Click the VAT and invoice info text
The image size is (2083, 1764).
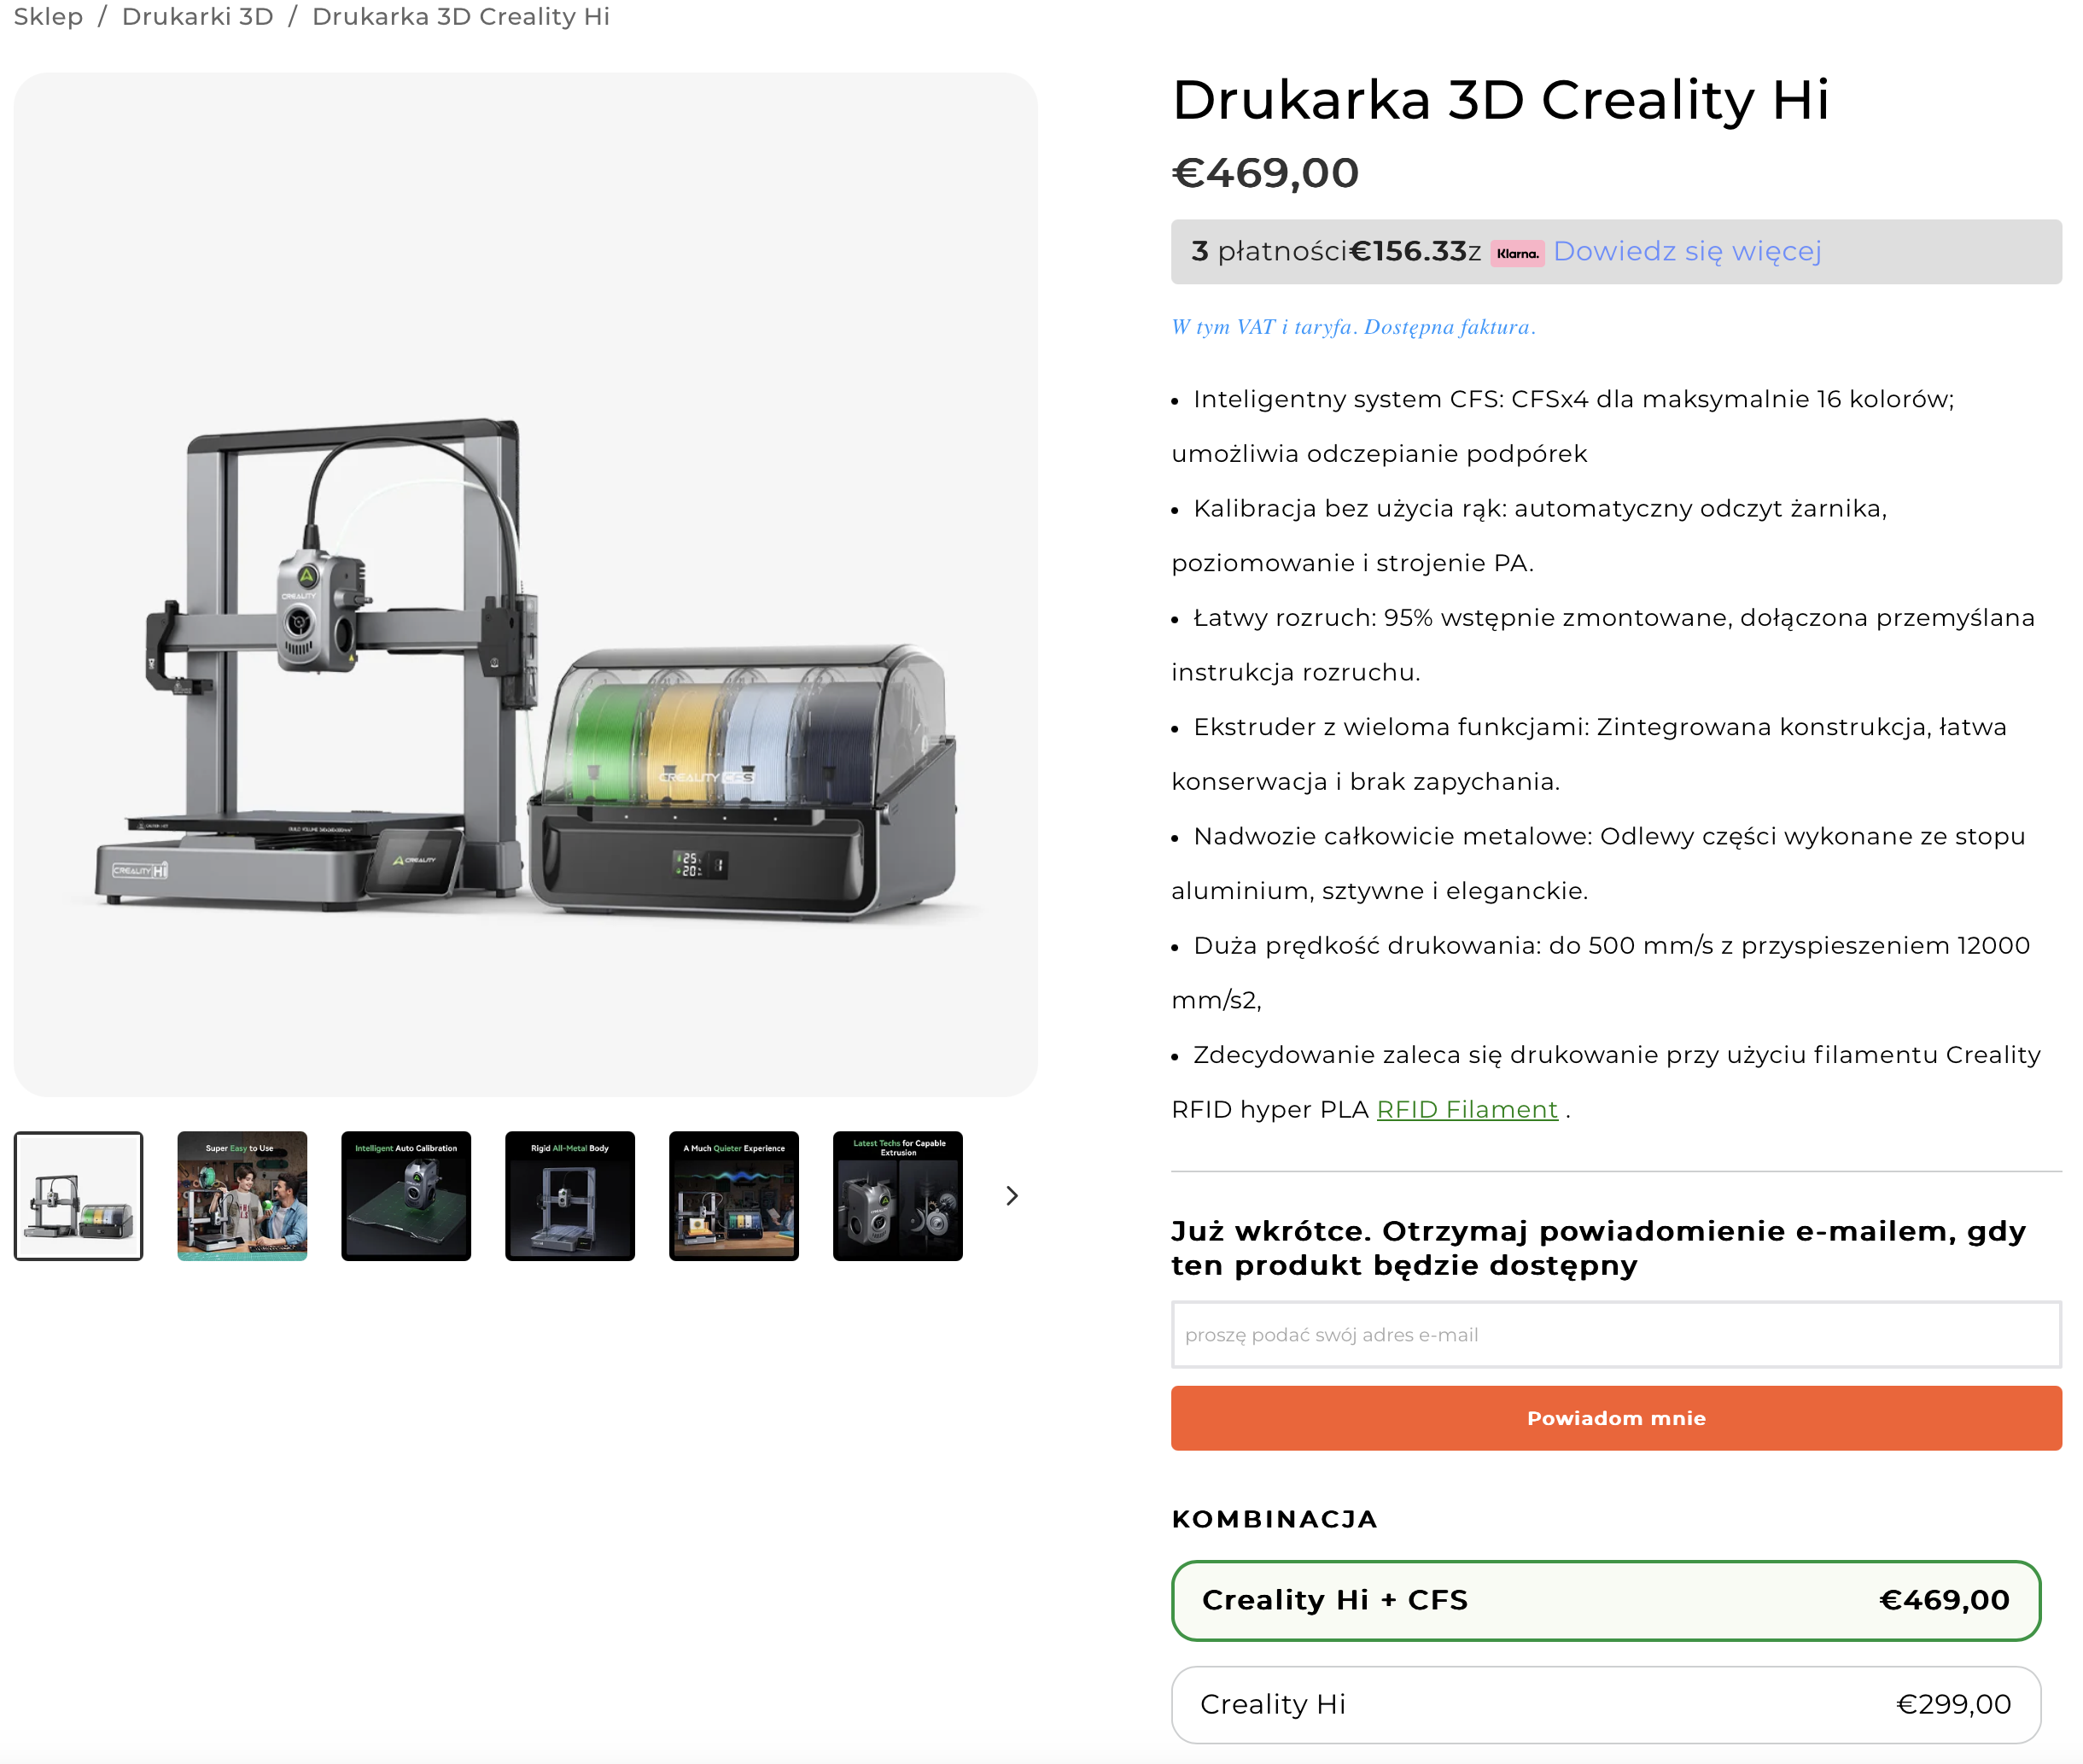[1353, 327]
